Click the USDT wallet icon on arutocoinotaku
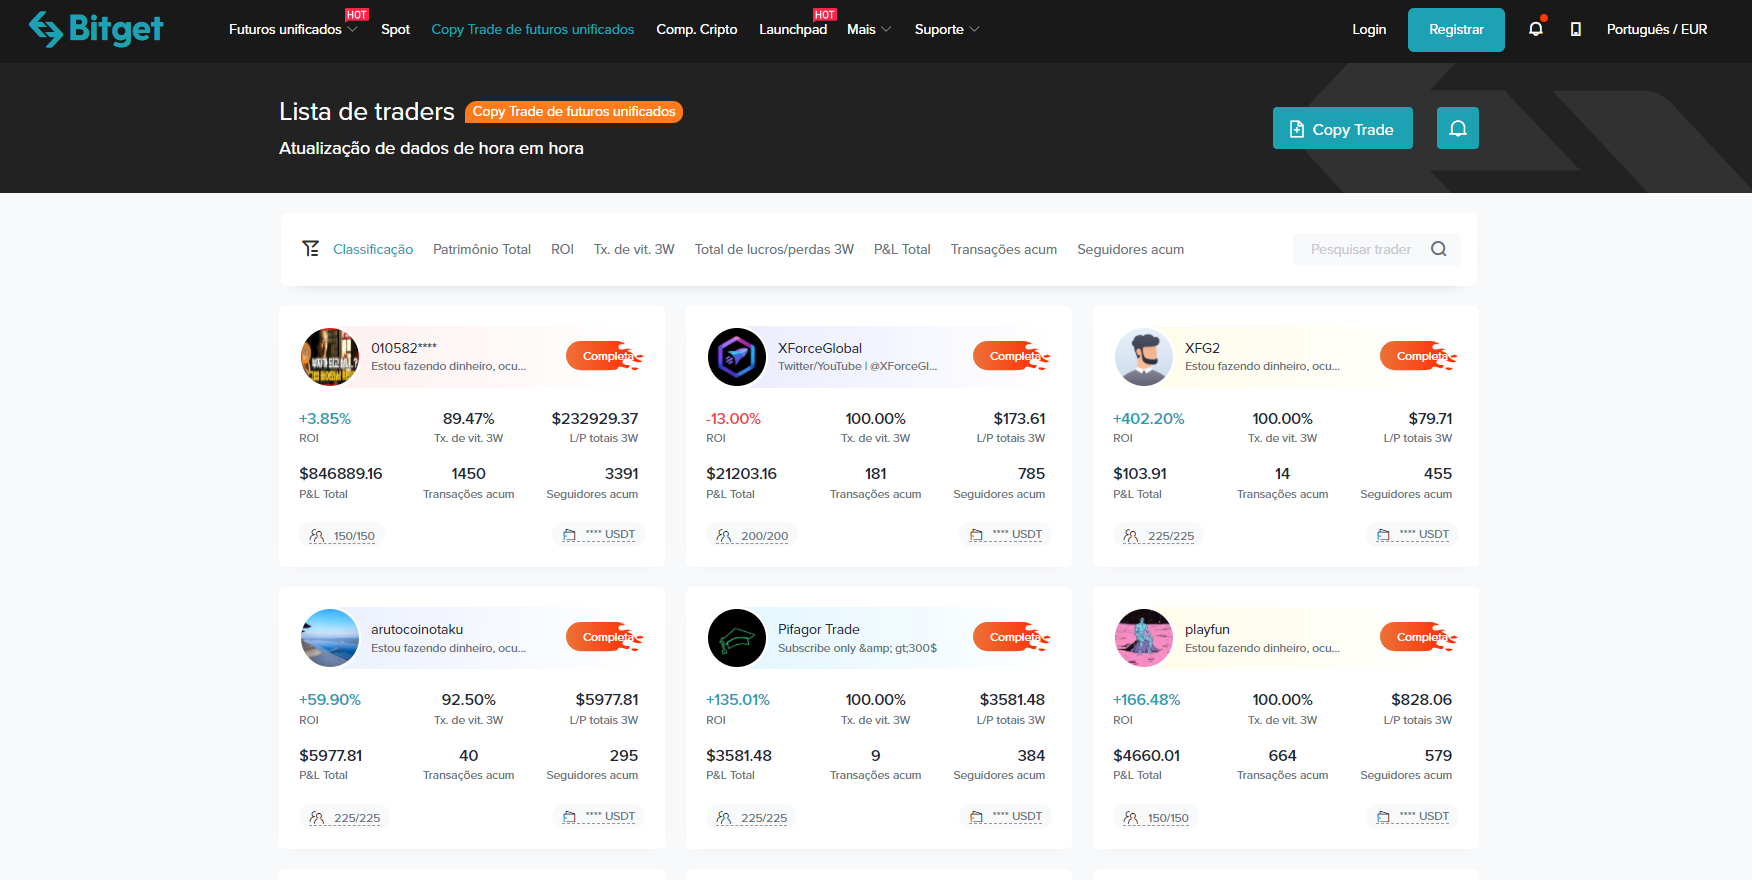The width and height of the screenshot is (1752, 880). [x=569, y=817]
